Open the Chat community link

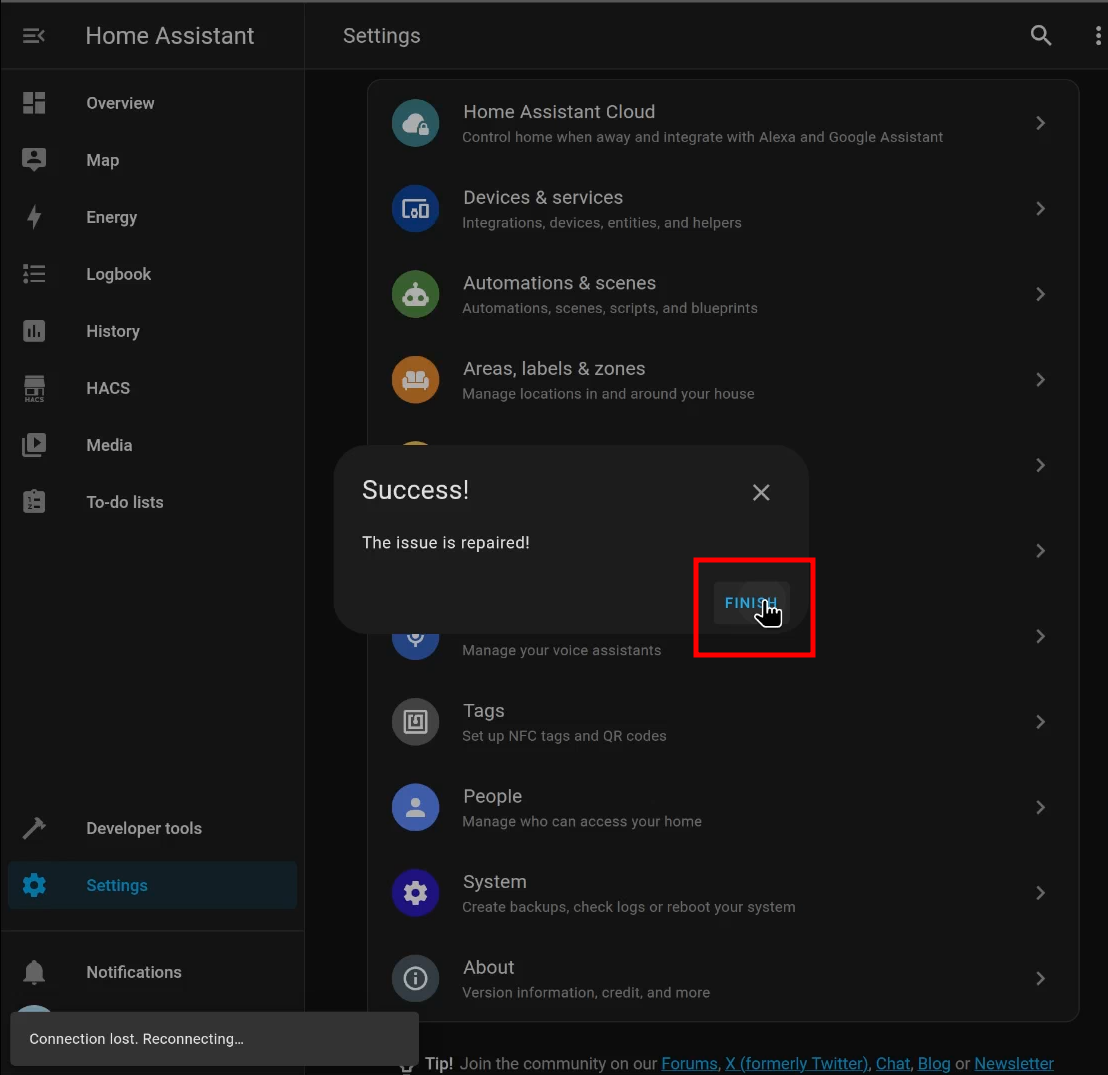892,1063
